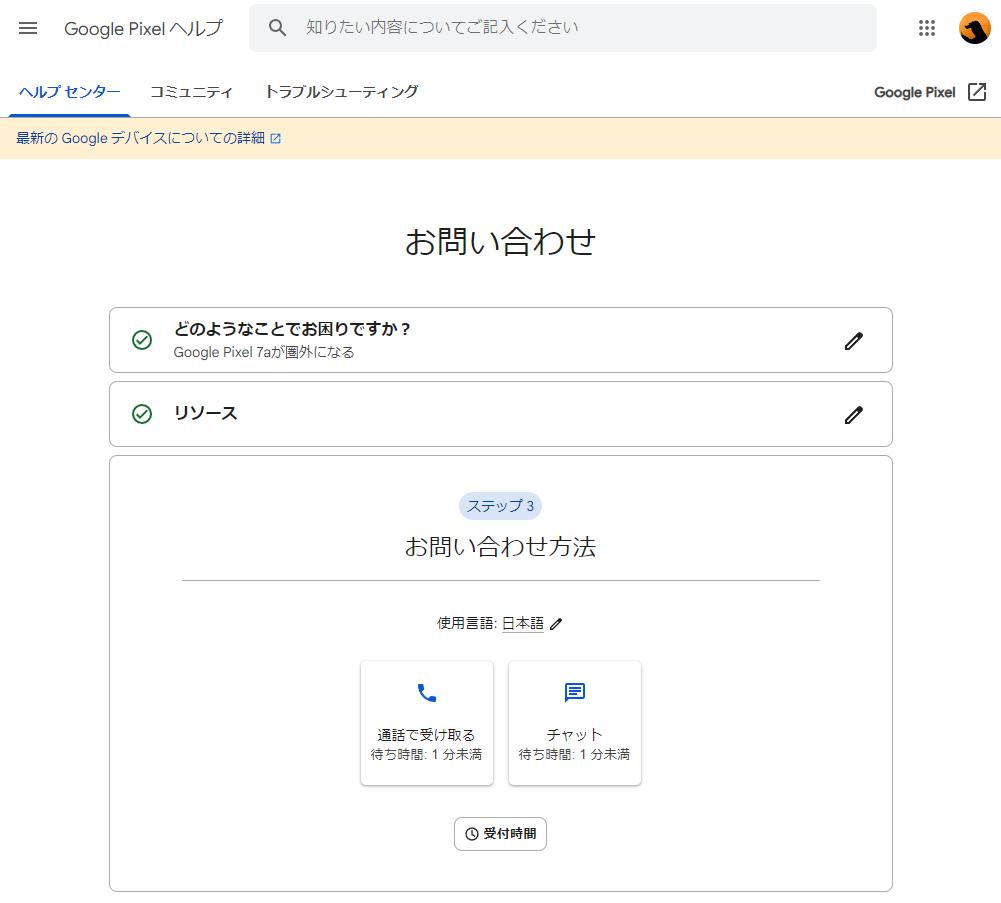This screenshot has height=903, width=1001.
Task: Edit the problem description with the pencil icon
Action: coord(853,341)
